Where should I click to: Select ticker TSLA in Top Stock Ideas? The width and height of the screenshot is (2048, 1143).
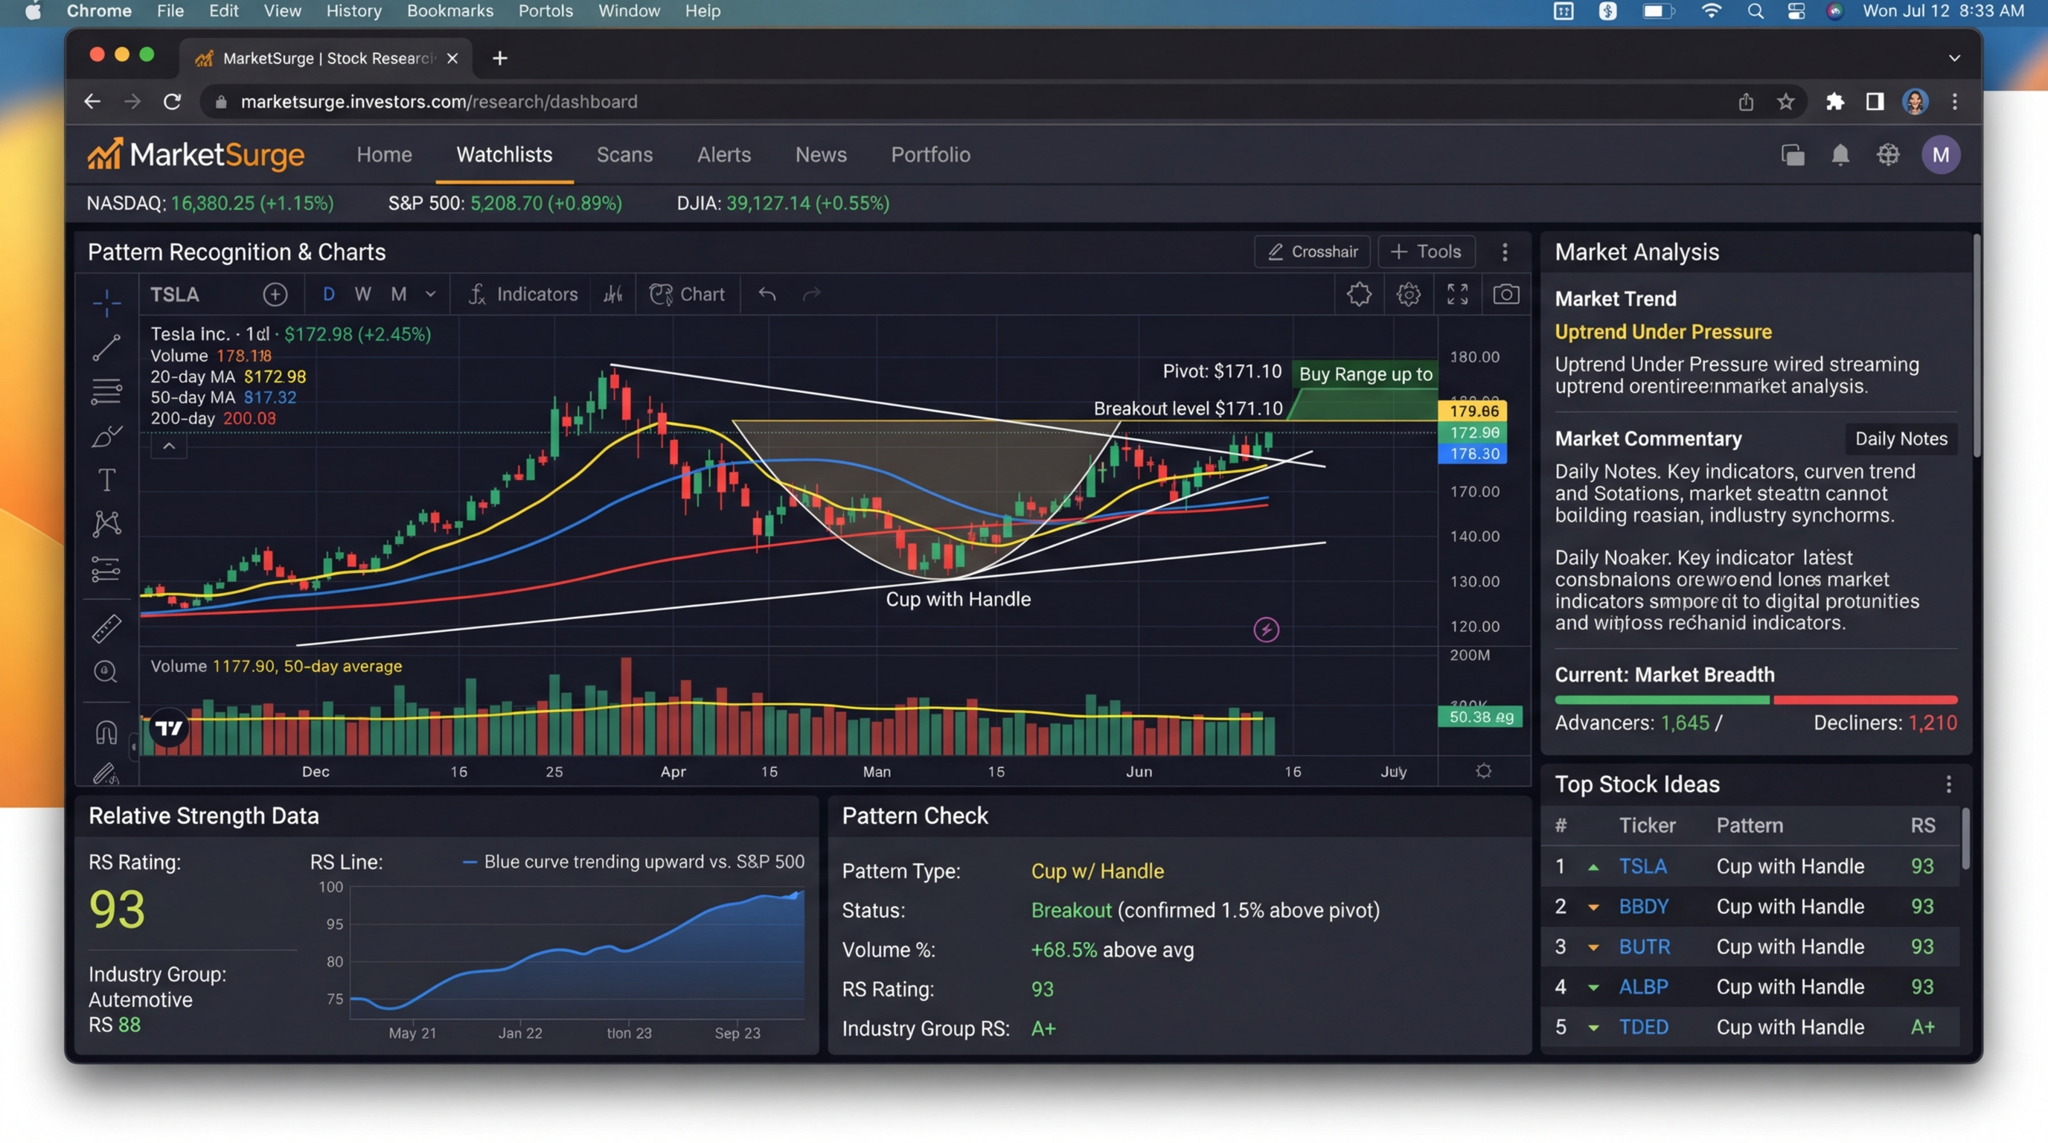(x=1644, y=866)
